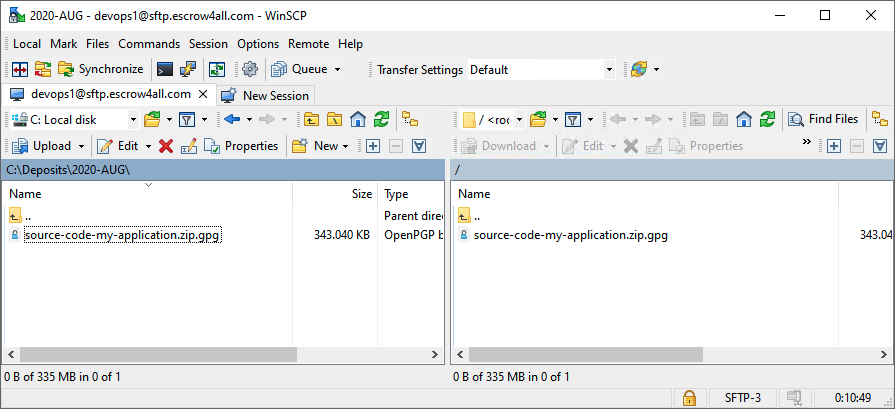Go to local home directory icon
The width and height of the screenshot is (895, 409).
[x=357, y=119]
